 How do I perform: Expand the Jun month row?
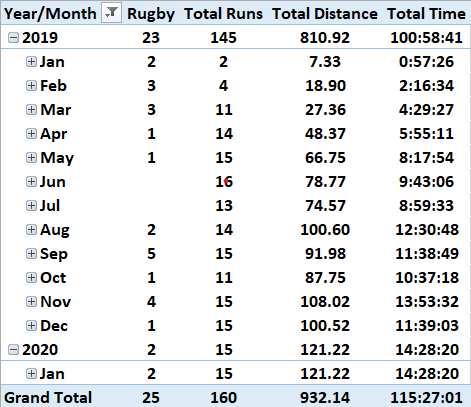31,182
